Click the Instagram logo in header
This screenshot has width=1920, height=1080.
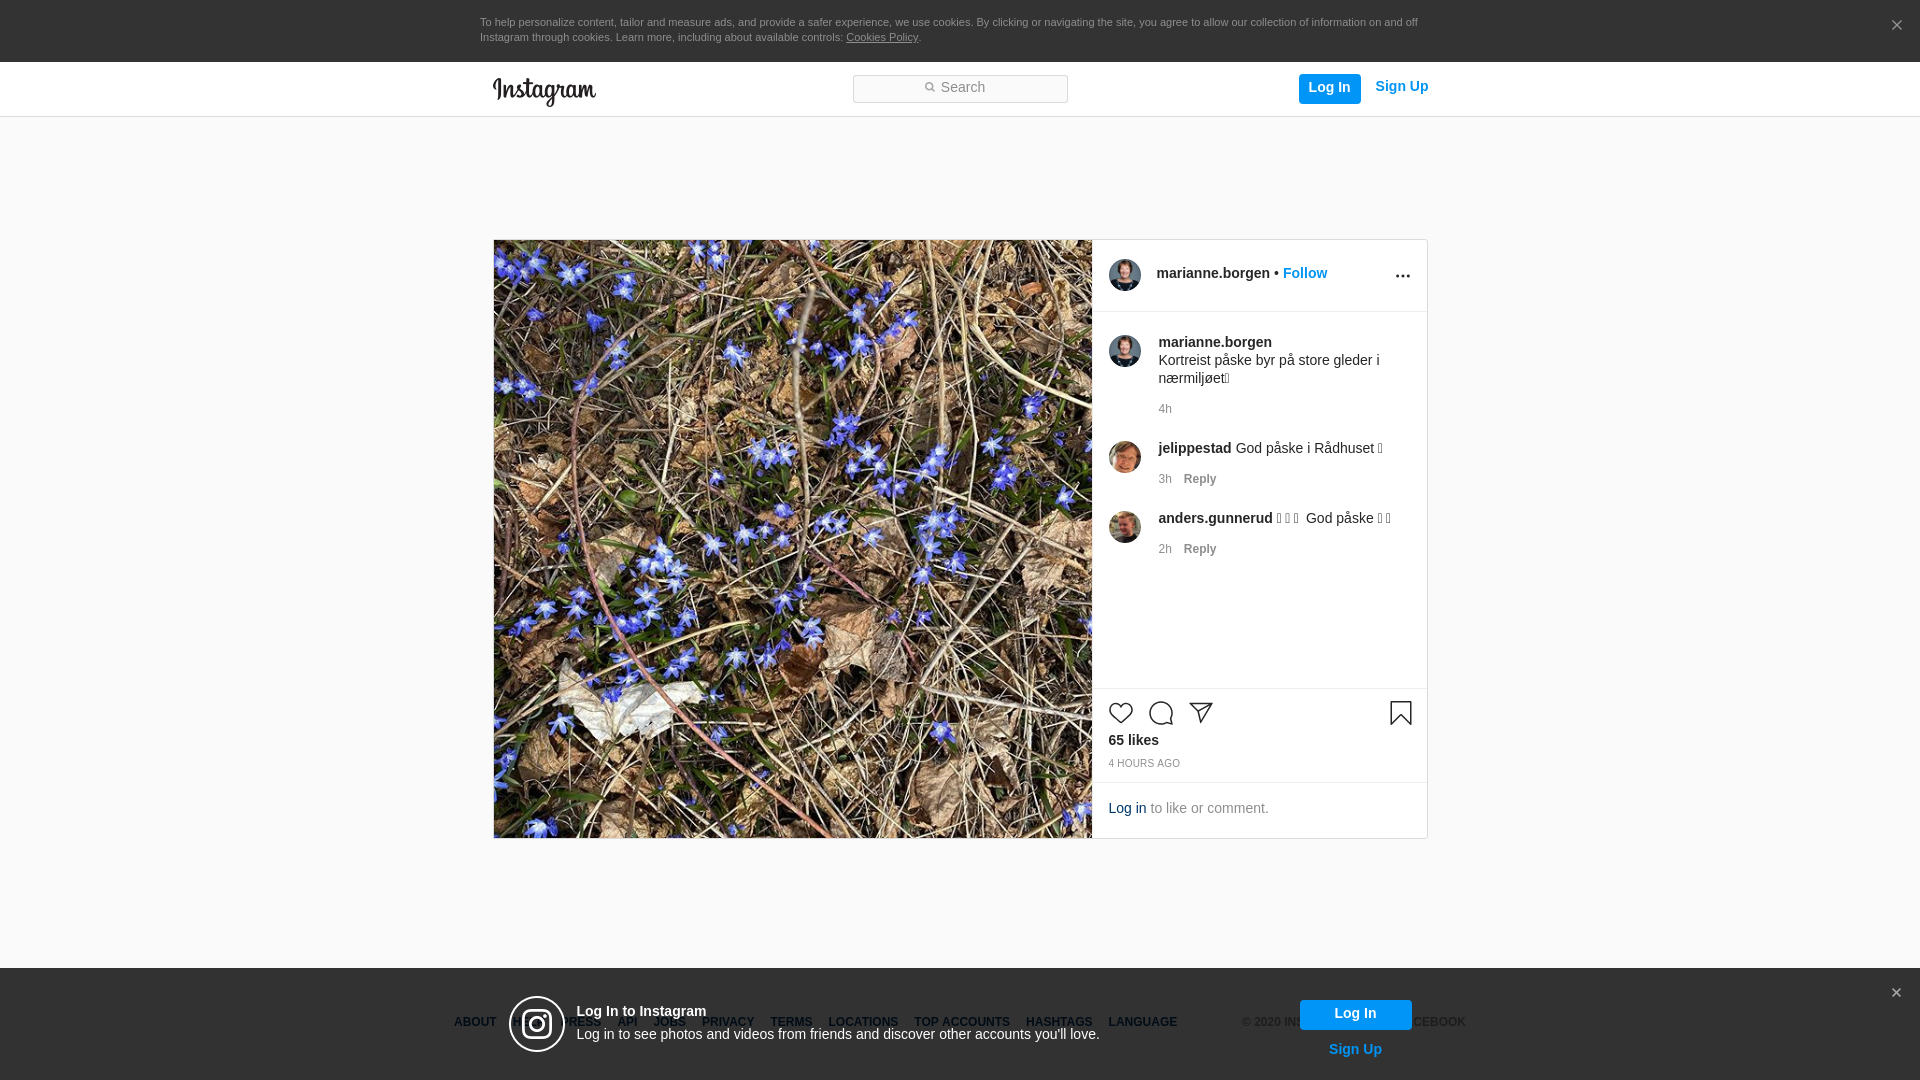click(544, 91)
